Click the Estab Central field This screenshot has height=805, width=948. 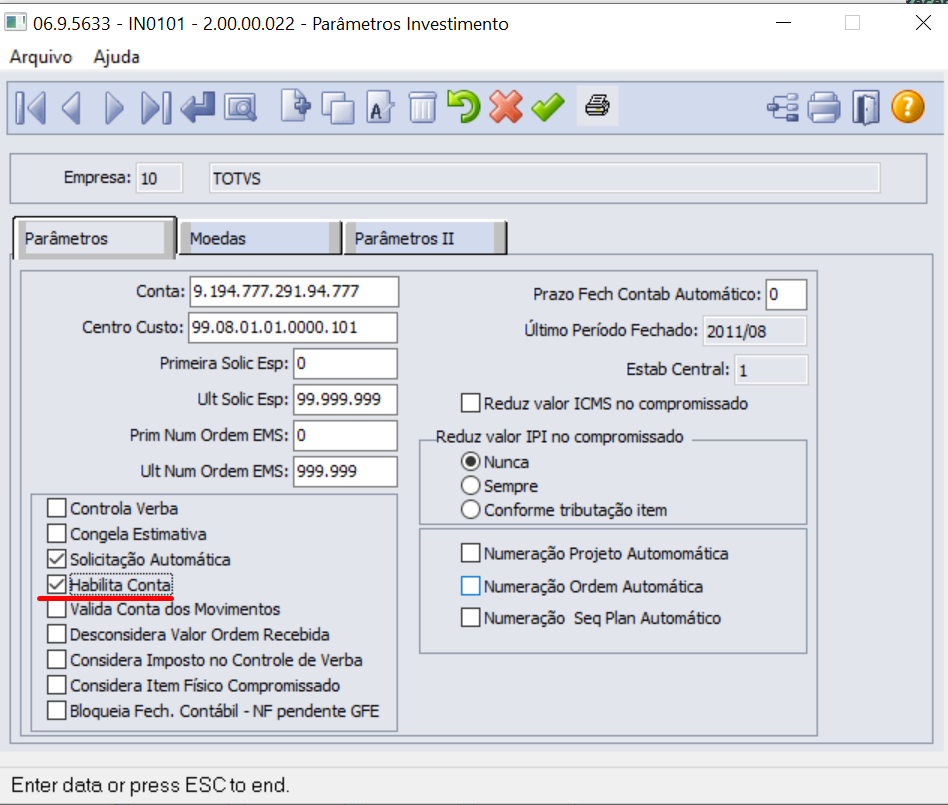pos(771,370)
